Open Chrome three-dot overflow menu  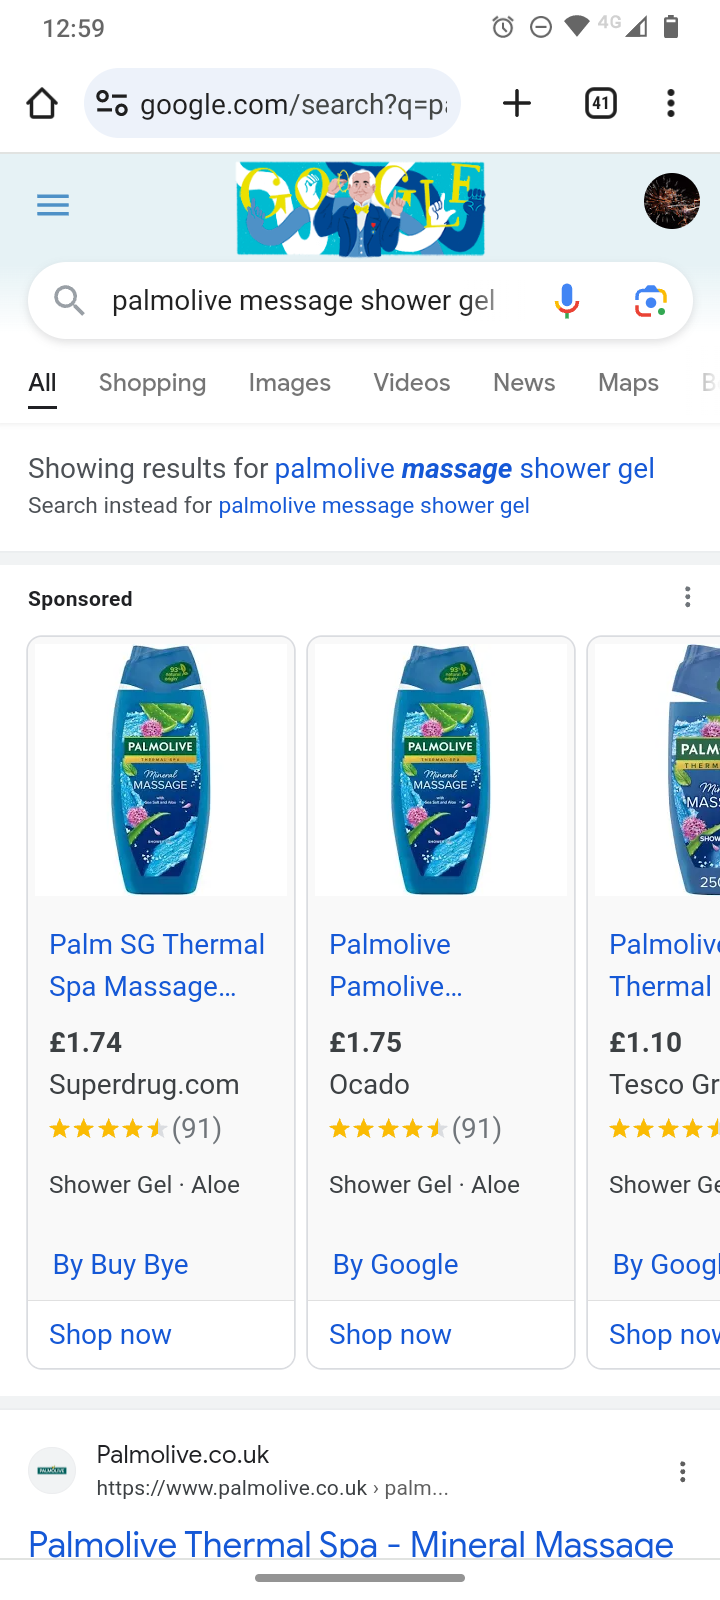(671, 103)
